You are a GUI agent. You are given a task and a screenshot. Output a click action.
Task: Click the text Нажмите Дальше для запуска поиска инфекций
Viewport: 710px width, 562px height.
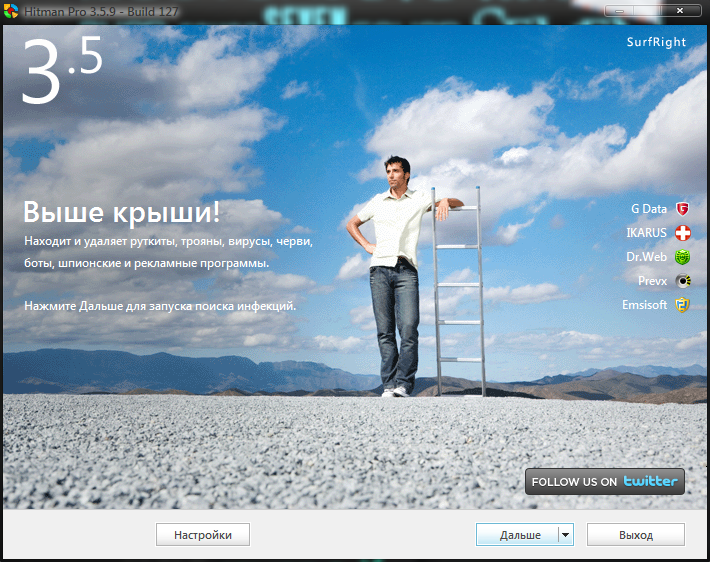pyautogui.click(x=160, y=306)
